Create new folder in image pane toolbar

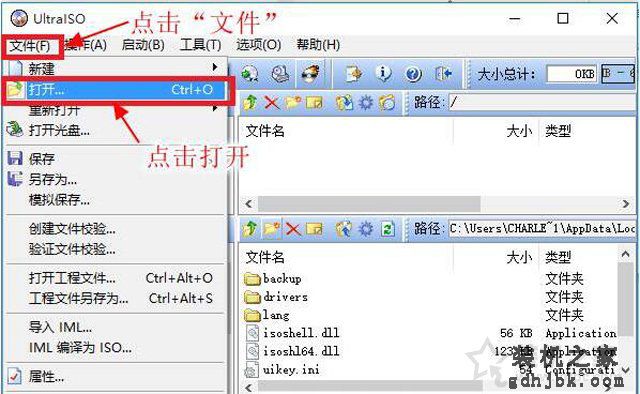[293, 102]
